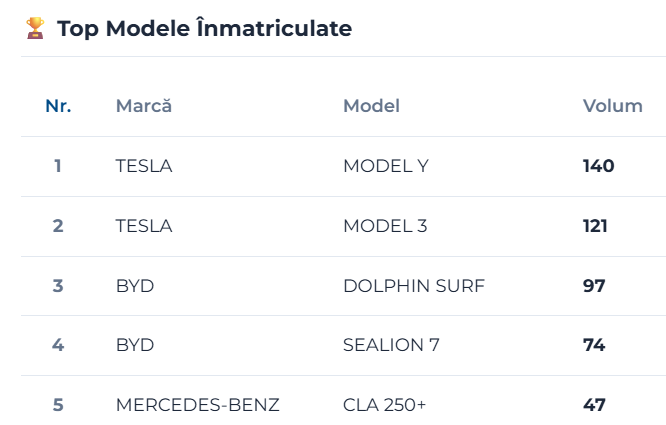Click the Top Modele Înmatriculate heading

[204, 29]
